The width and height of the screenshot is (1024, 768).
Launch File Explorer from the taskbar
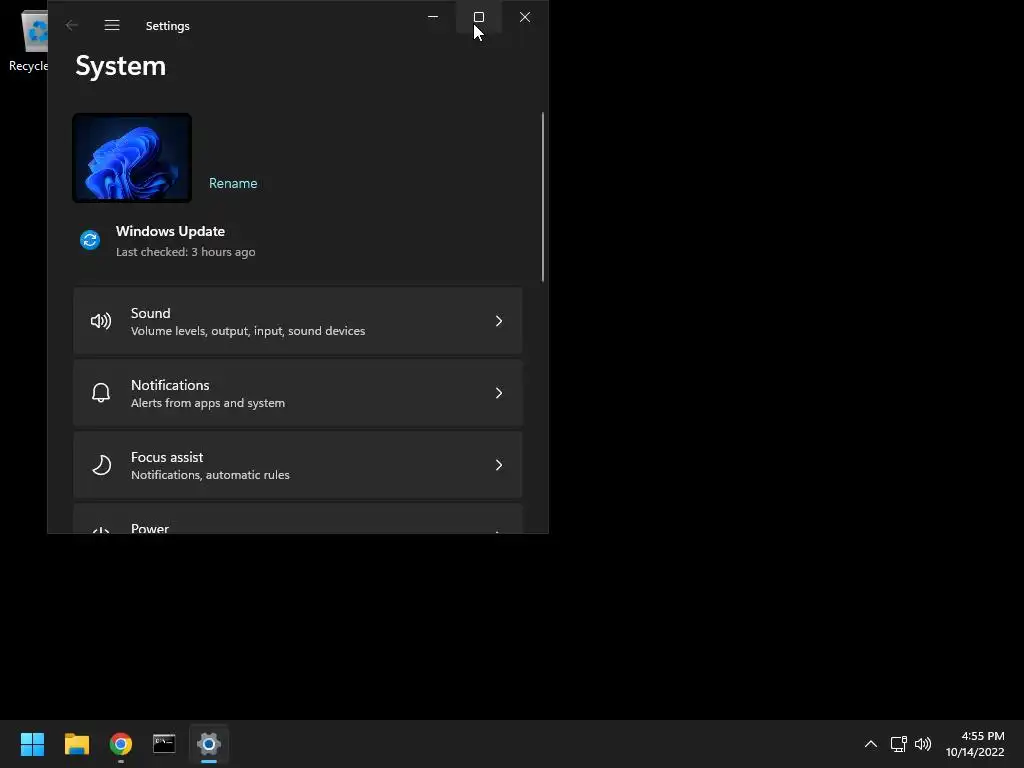pyautogui.click(x=76, y=744)
